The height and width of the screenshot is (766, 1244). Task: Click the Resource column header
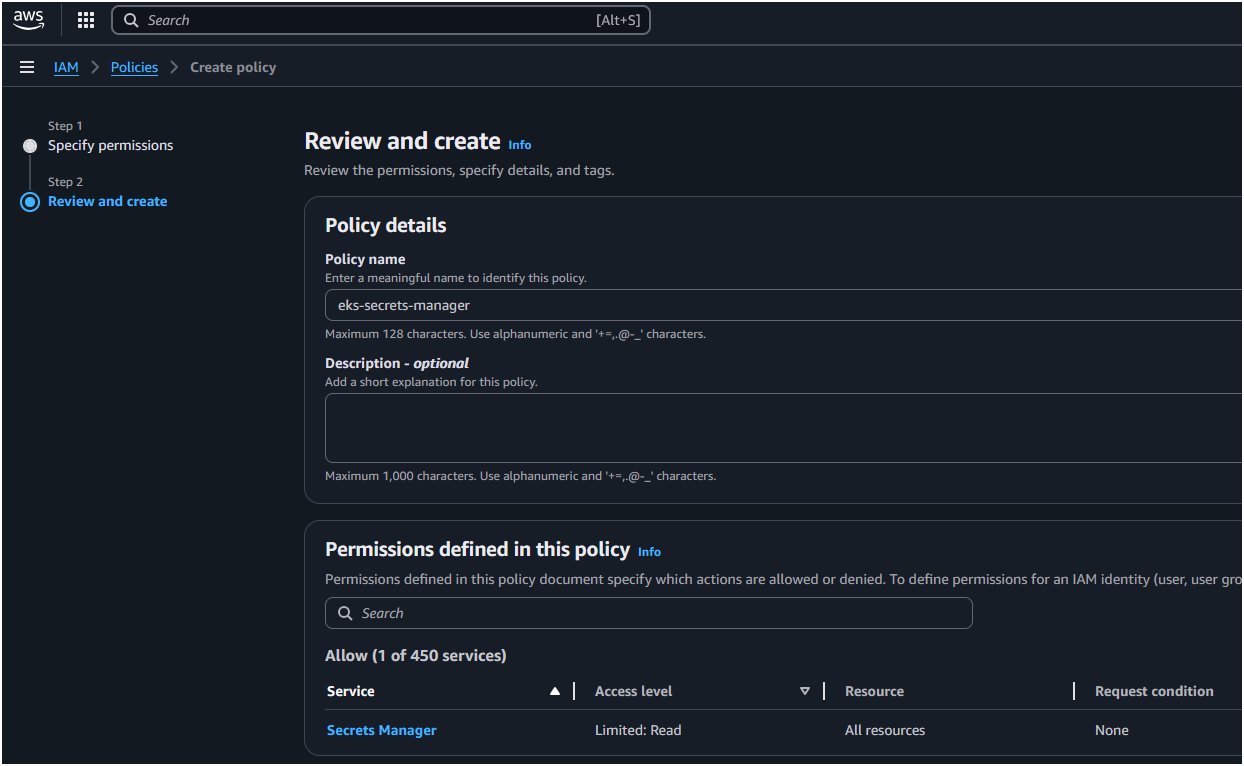tap(874, 691)
